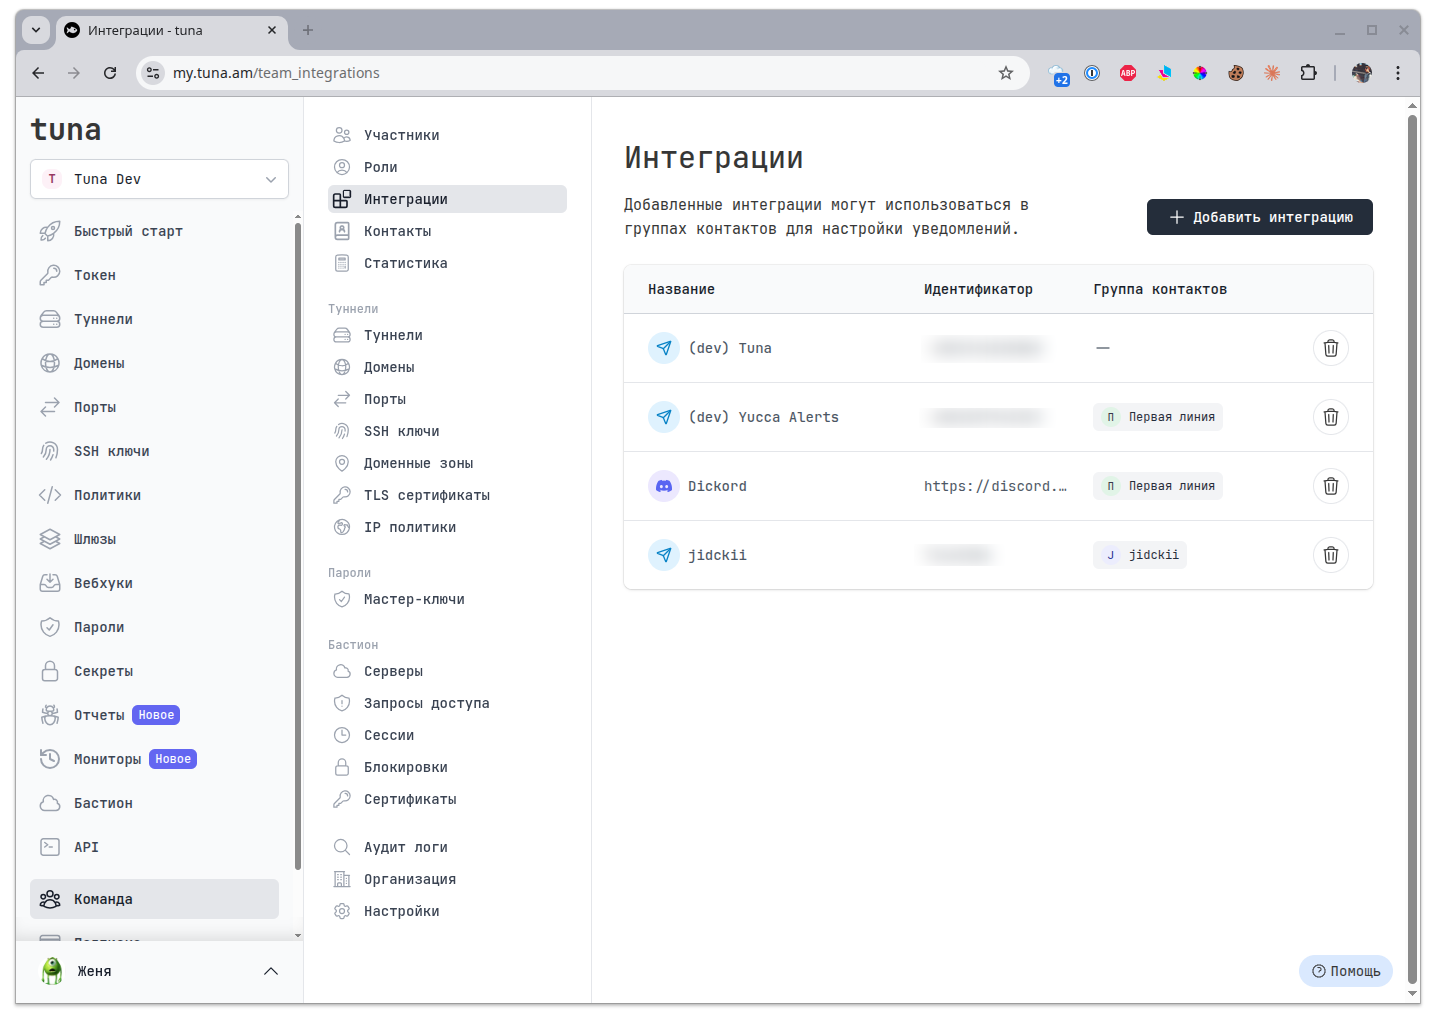Screen dimensions: 1436x1035
Task: Reload the page with refresh icon
Action: (x=110, y=73)
